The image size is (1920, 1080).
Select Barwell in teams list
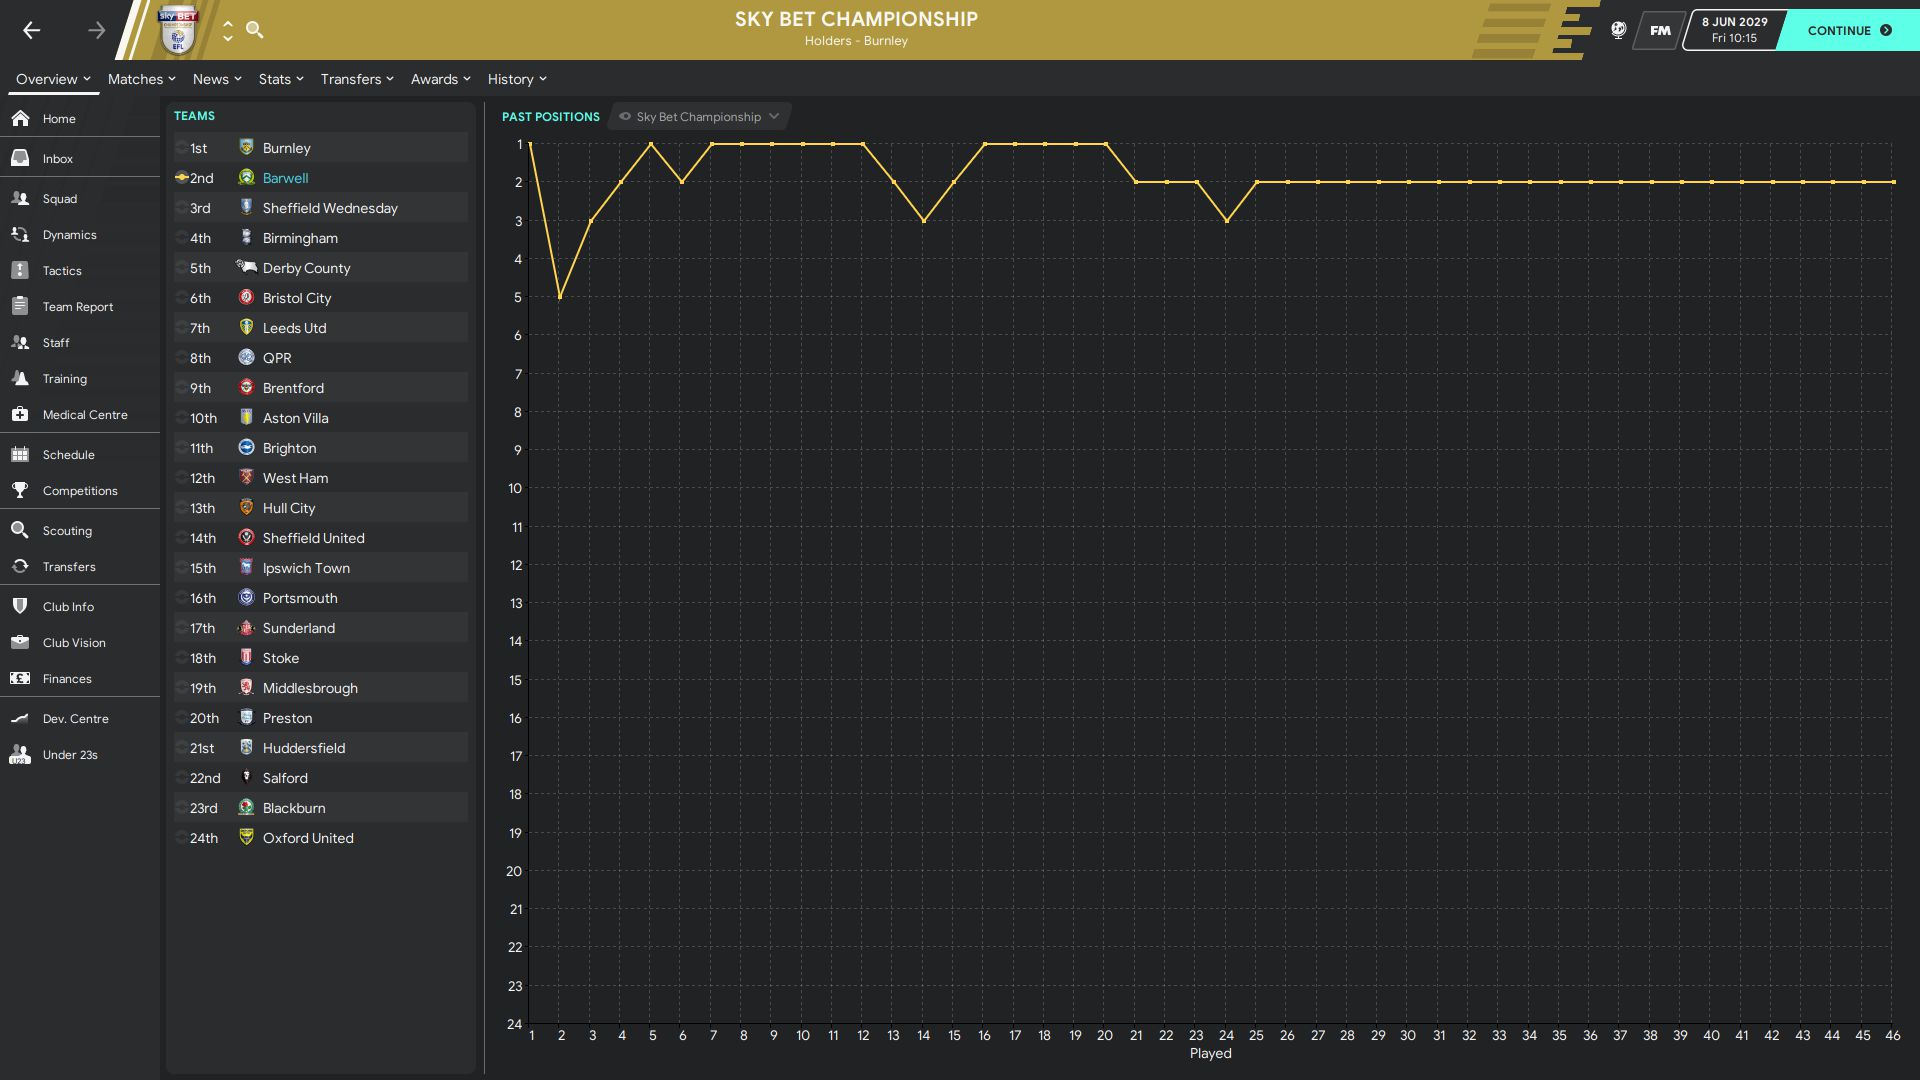(321, 177)
